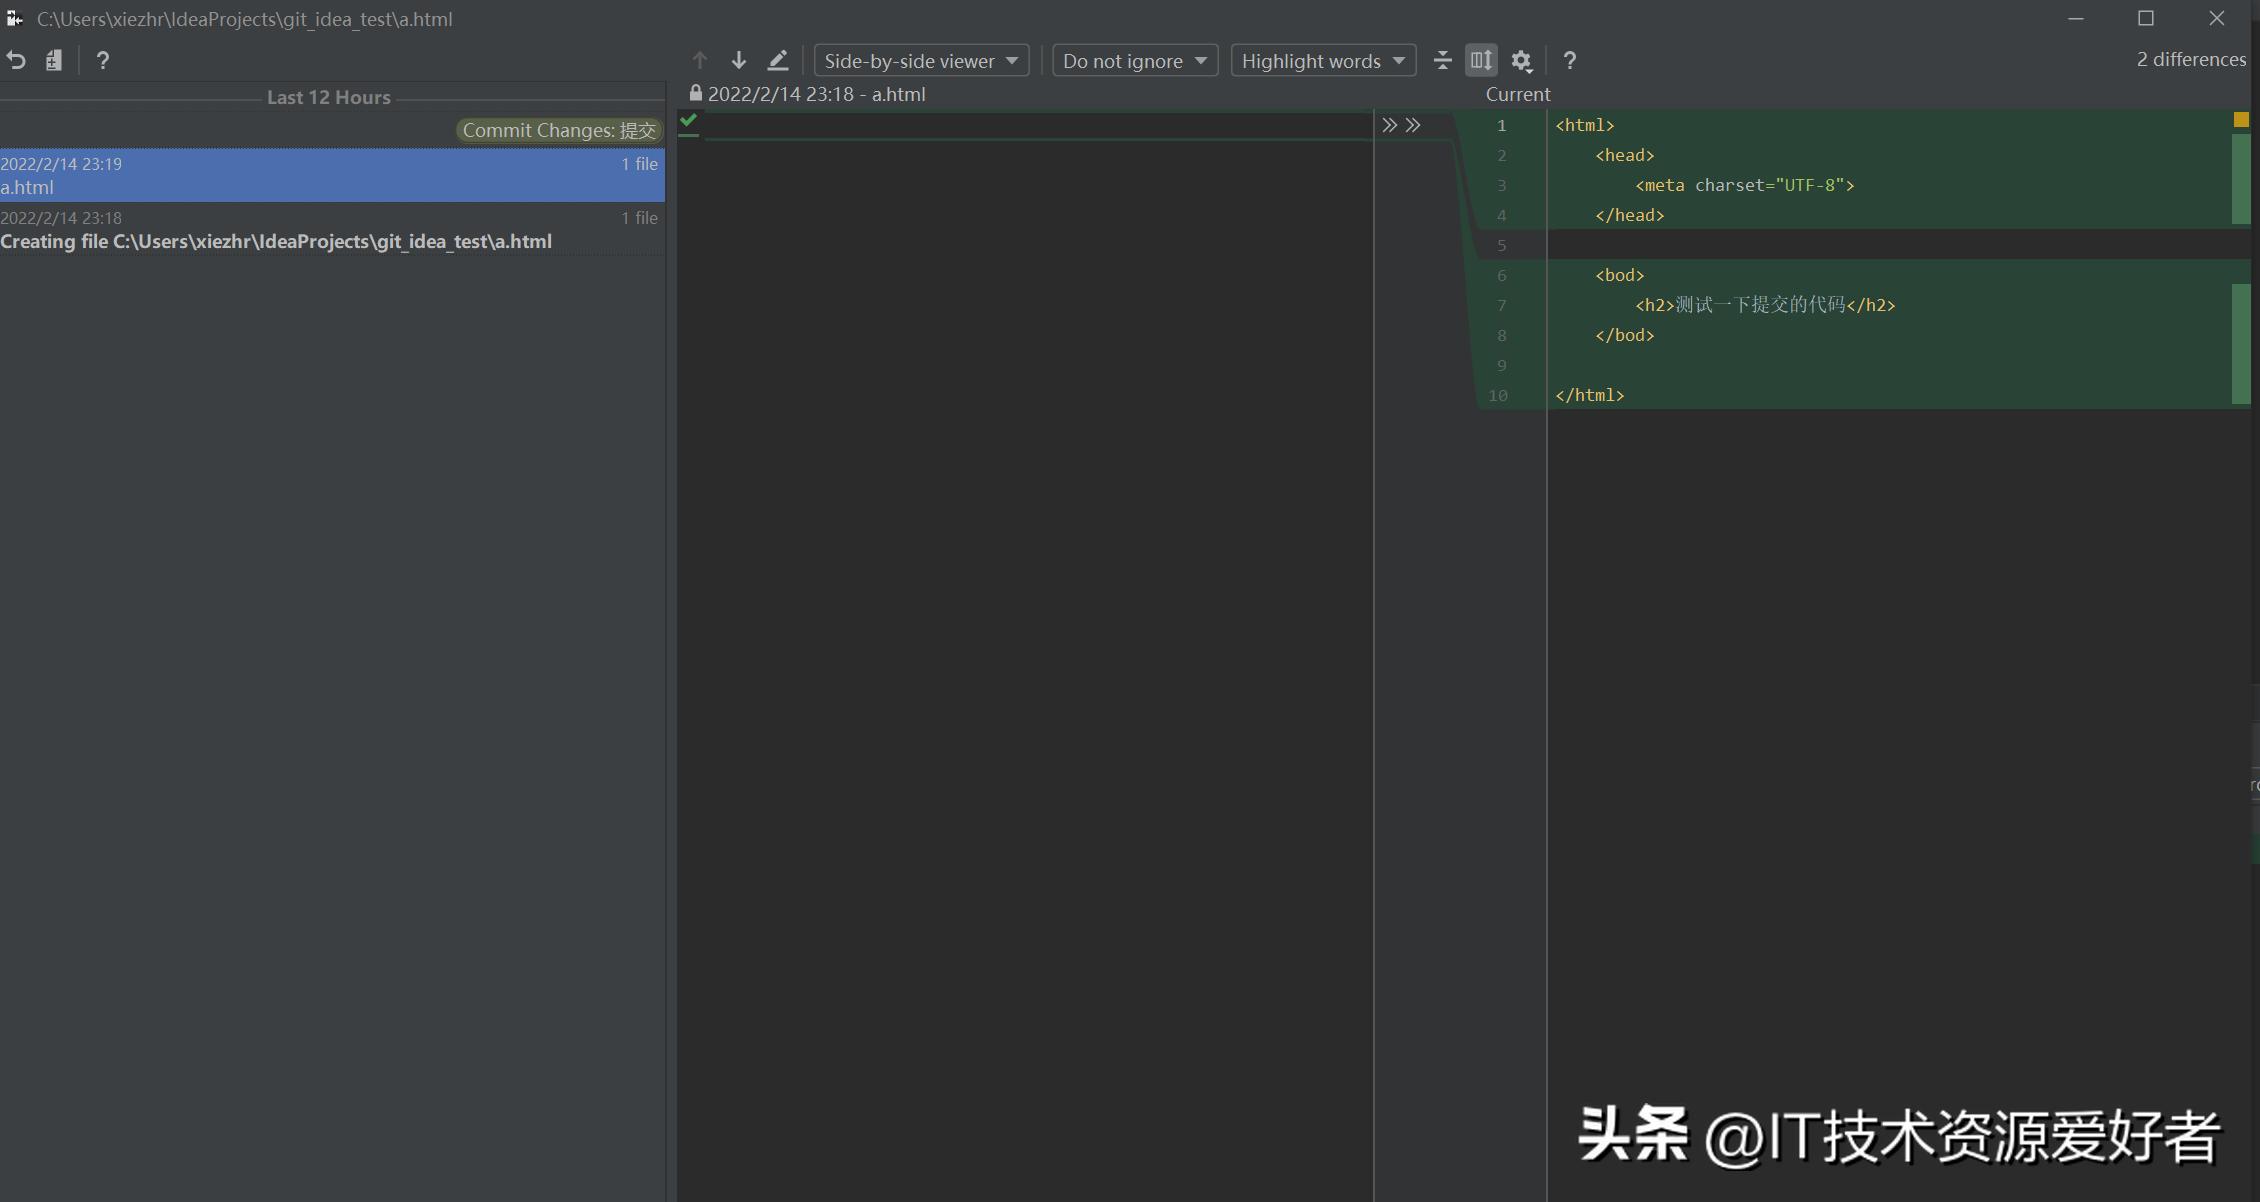Viewport: 2260px width, 1202px height.
Task: Open diff settings gear icon
Action: [x=1521, y=60]
